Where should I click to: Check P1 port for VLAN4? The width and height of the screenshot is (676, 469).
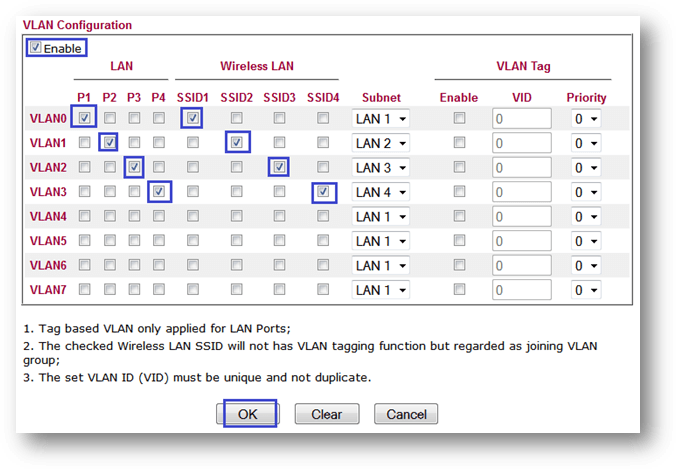coord(85,216)
